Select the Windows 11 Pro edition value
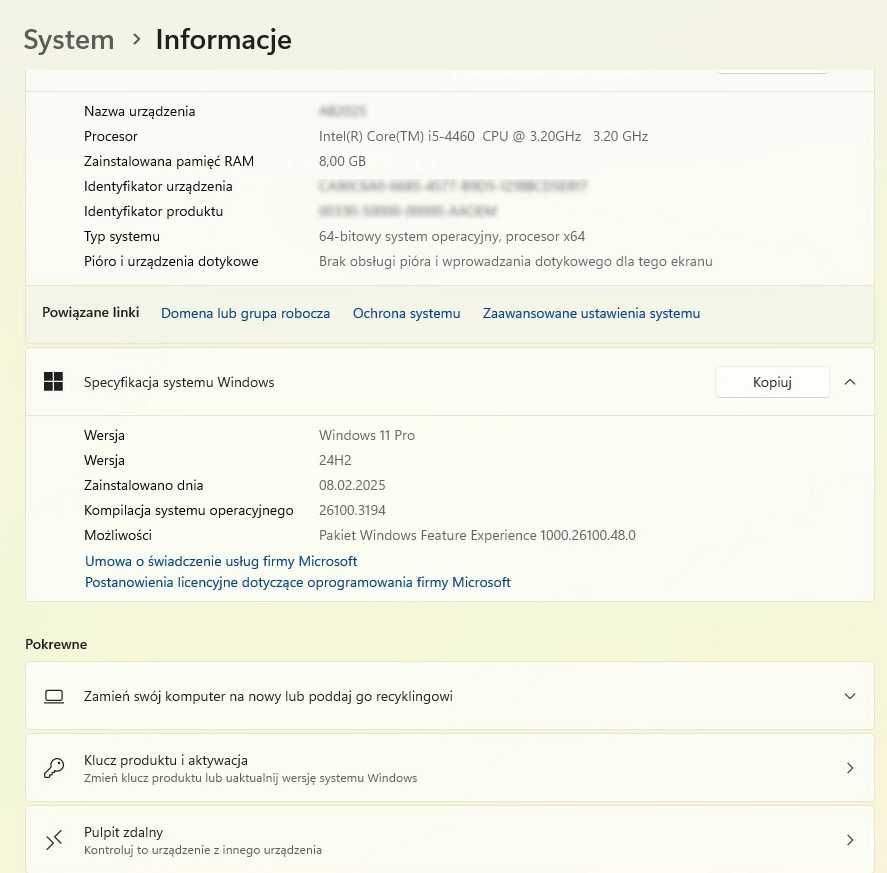This screenshot has height=873, width=887. click(x=367, y=435)
